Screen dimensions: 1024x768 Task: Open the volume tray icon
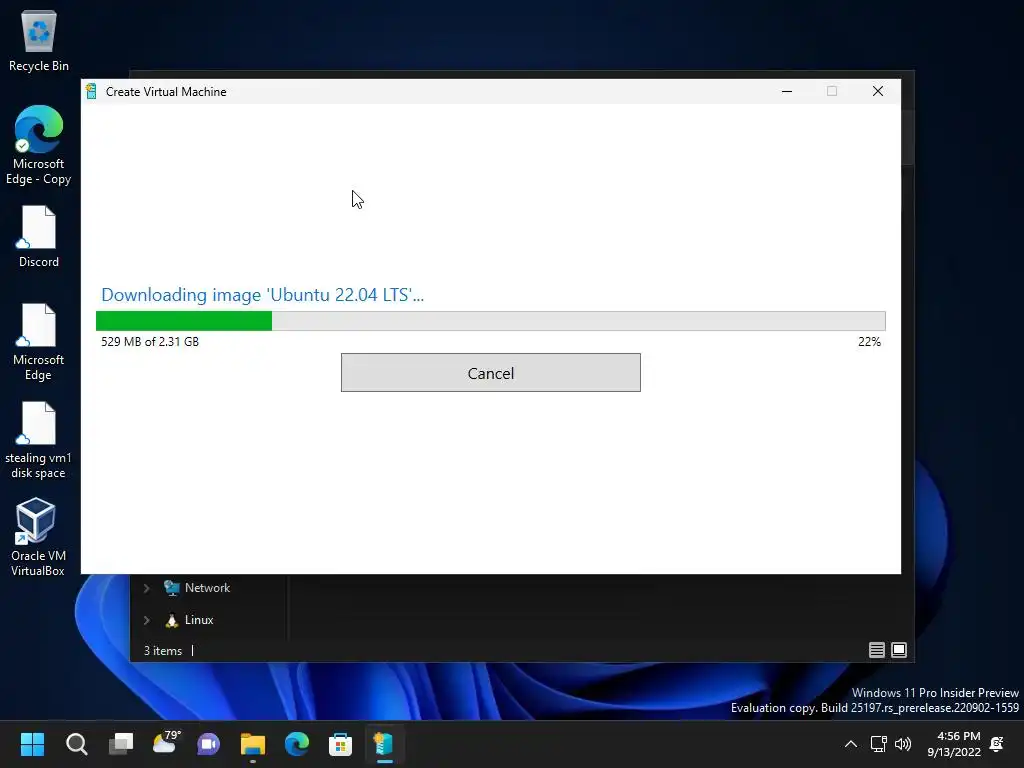903,744
